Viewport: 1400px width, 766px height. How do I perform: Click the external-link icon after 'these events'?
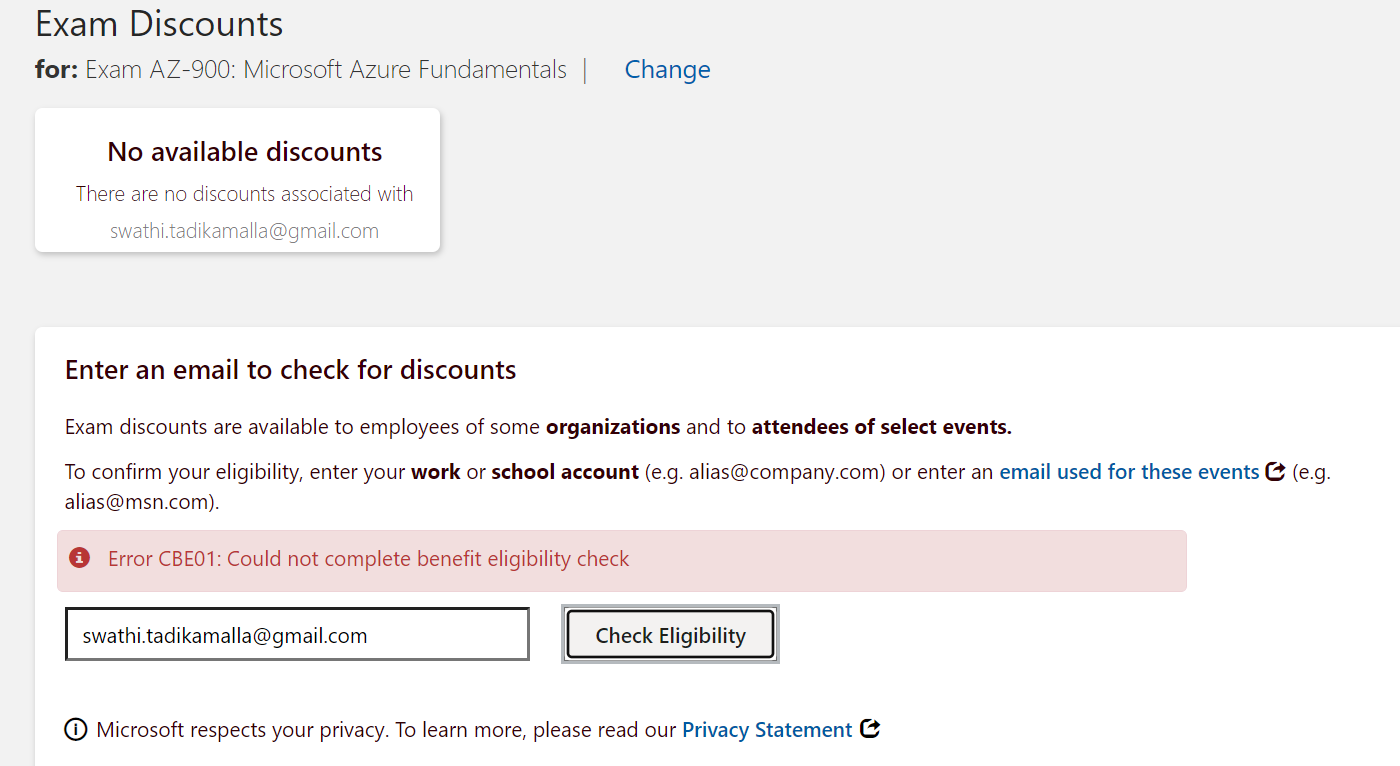coord(1275,471)
